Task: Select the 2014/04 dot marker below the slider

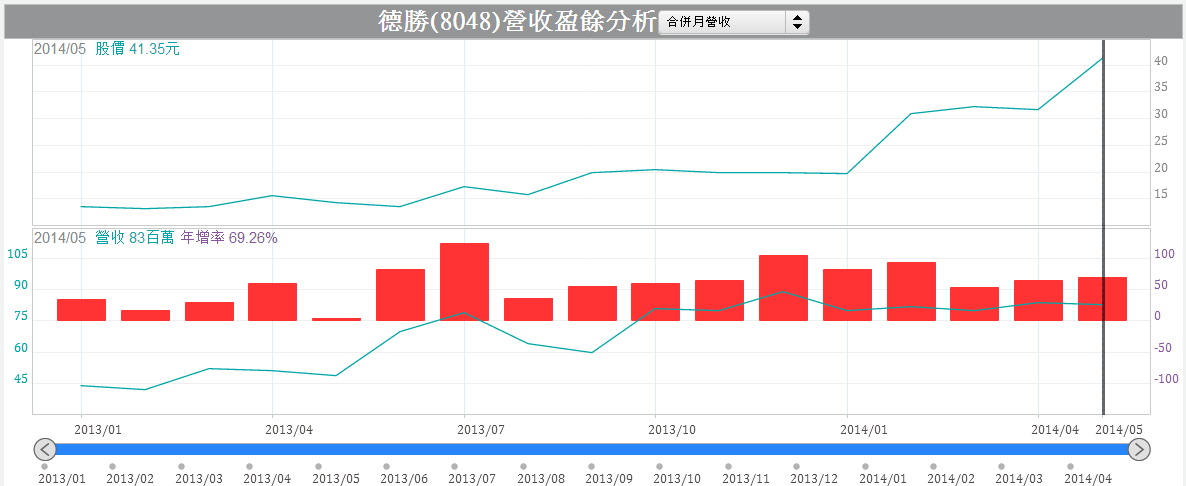Action: (x=1070, y=466)
